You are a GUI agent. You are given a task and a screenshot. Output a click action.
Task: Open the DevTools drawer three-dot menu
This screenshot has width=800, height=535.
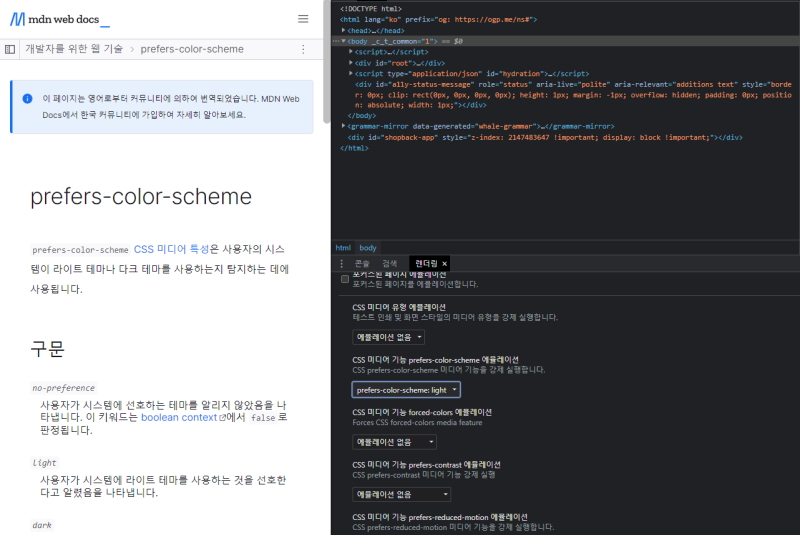click(341, 264)
